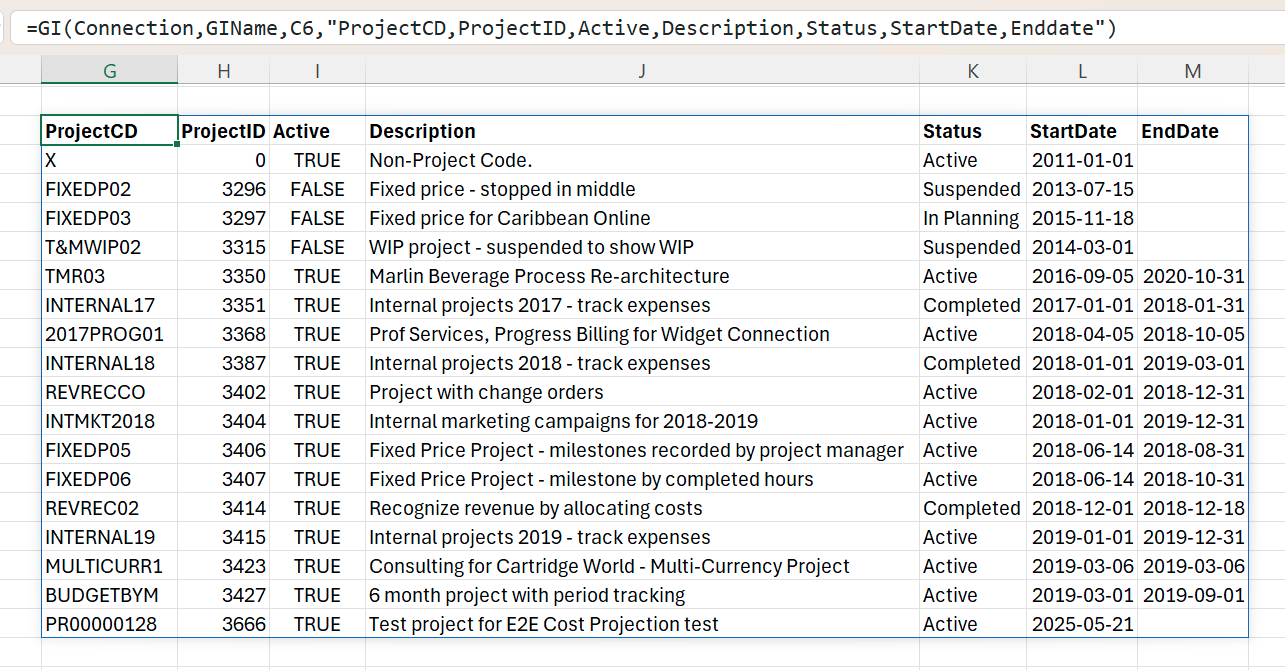Select the Active header cell
Image resolution: width=1285 pixels, height=670 pixels.
(317, 131)
